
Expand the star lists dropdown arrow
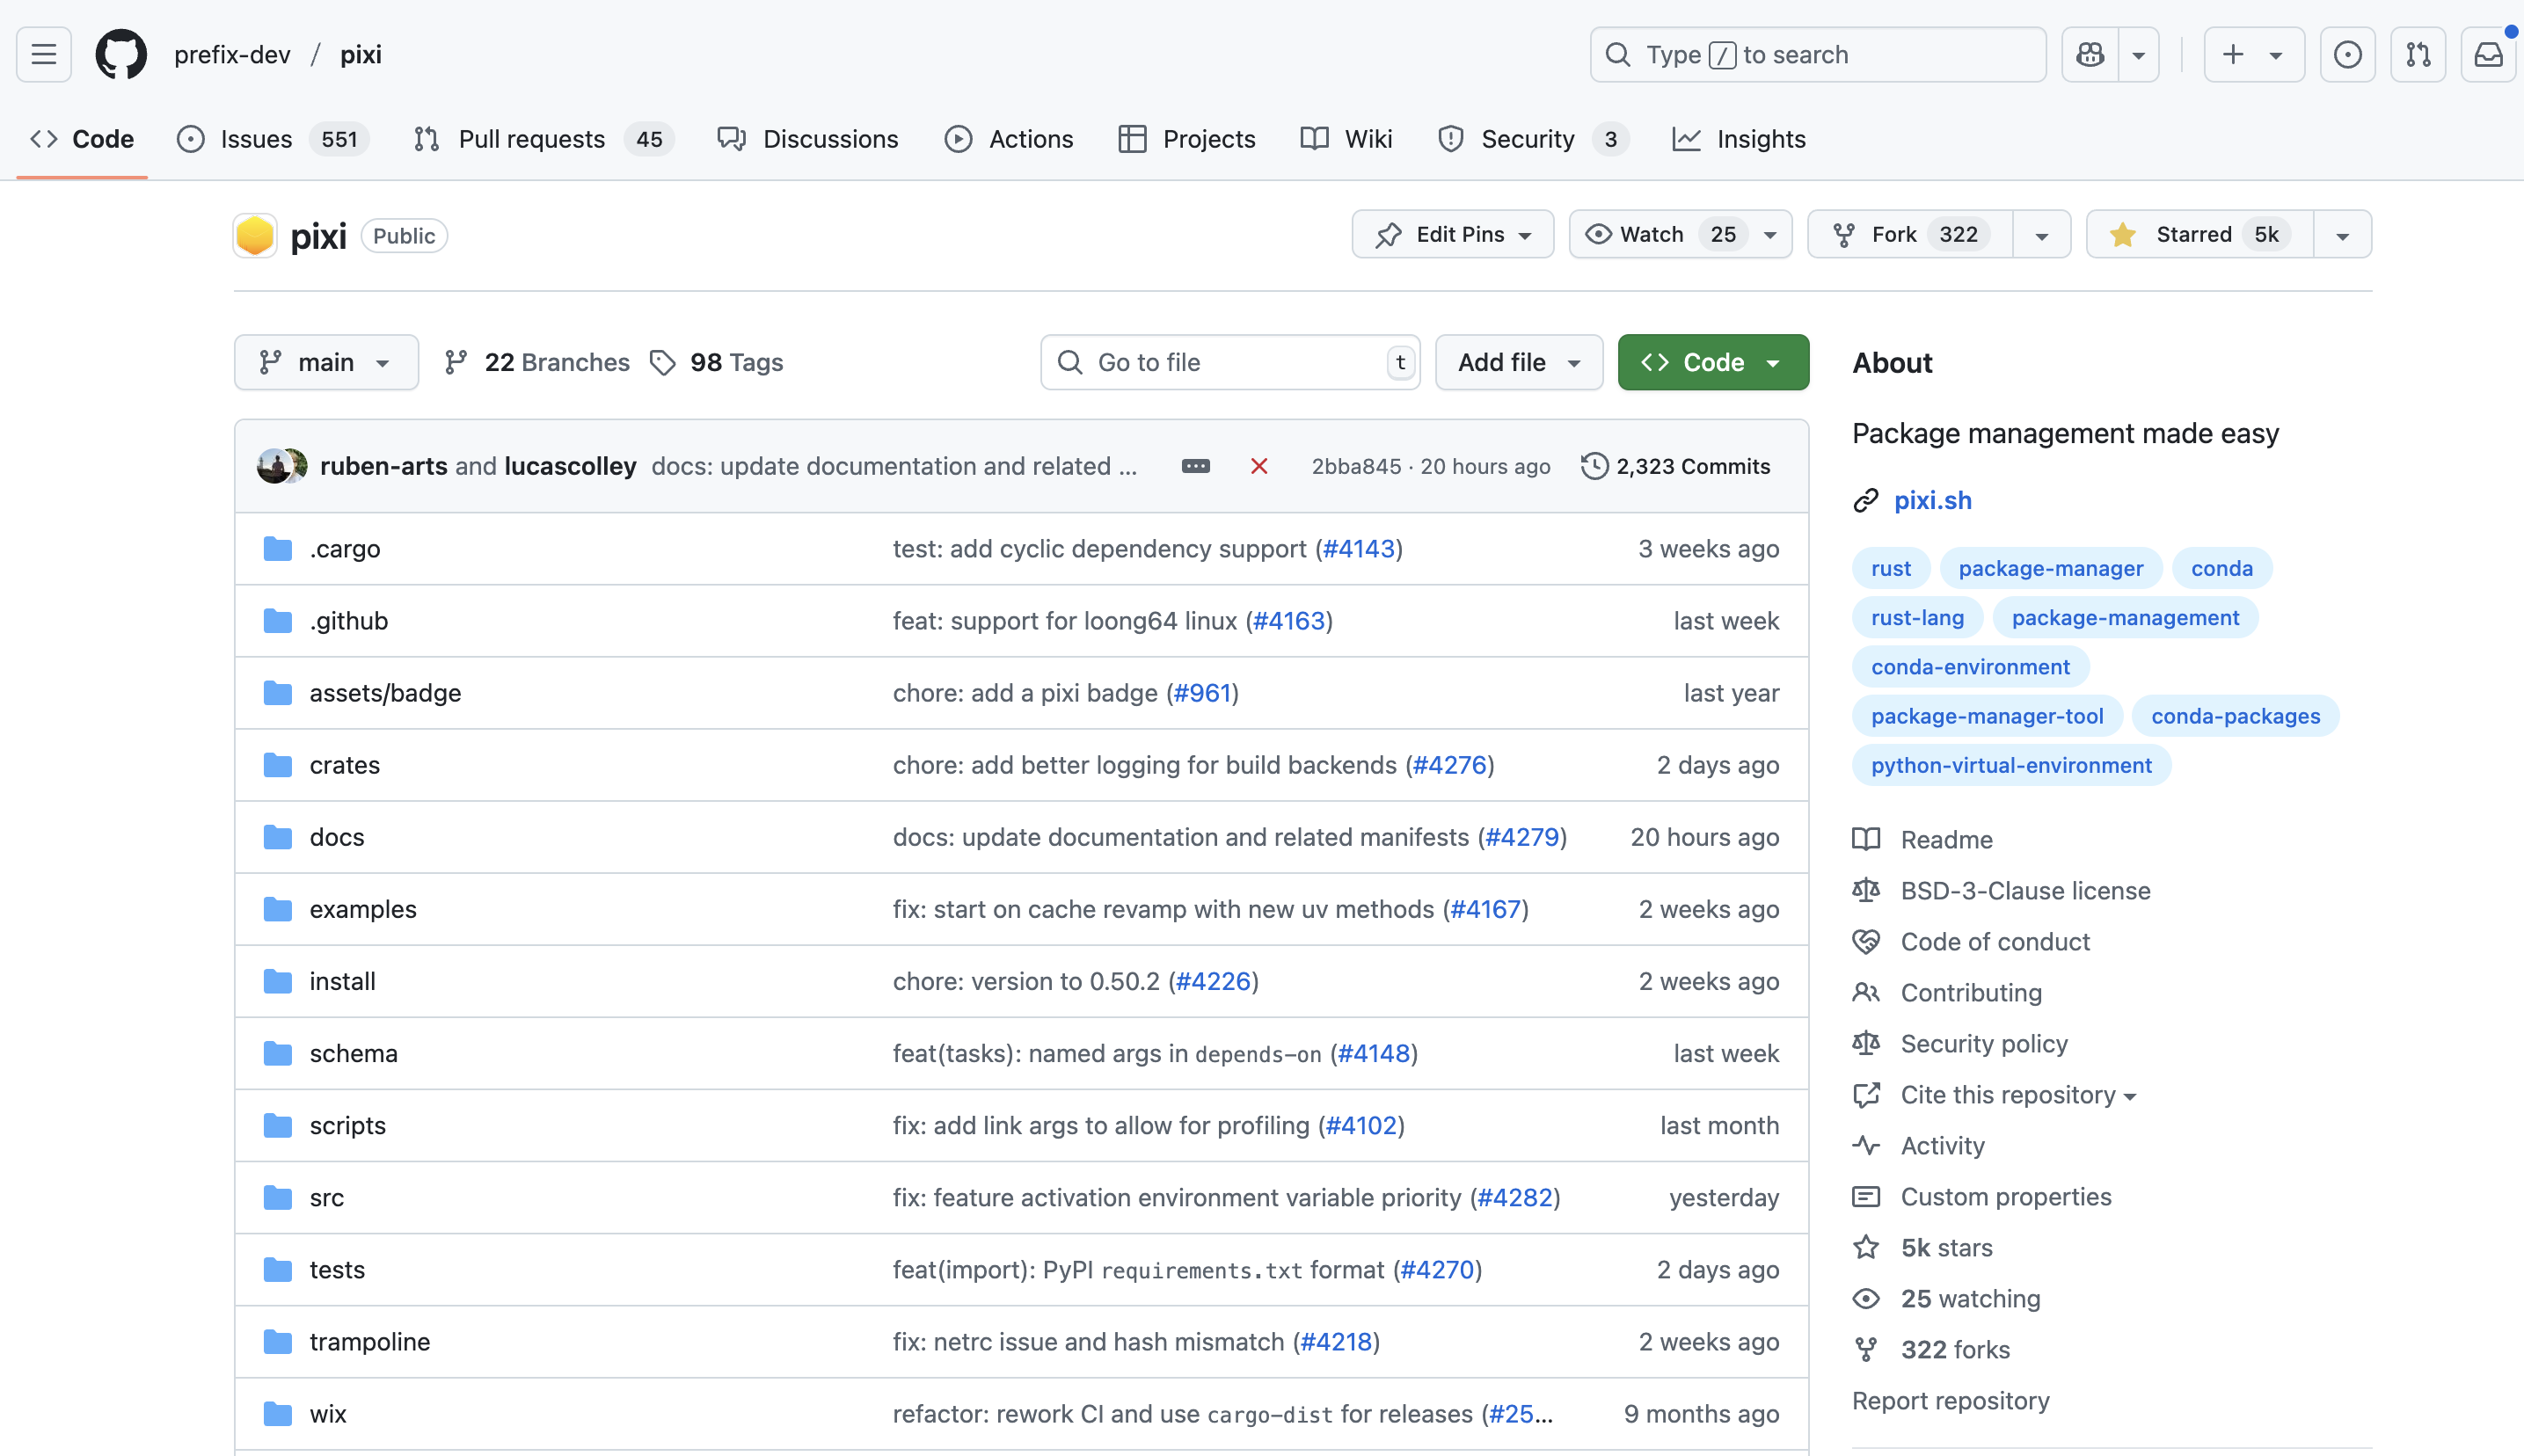click(x=2342, y=234)
